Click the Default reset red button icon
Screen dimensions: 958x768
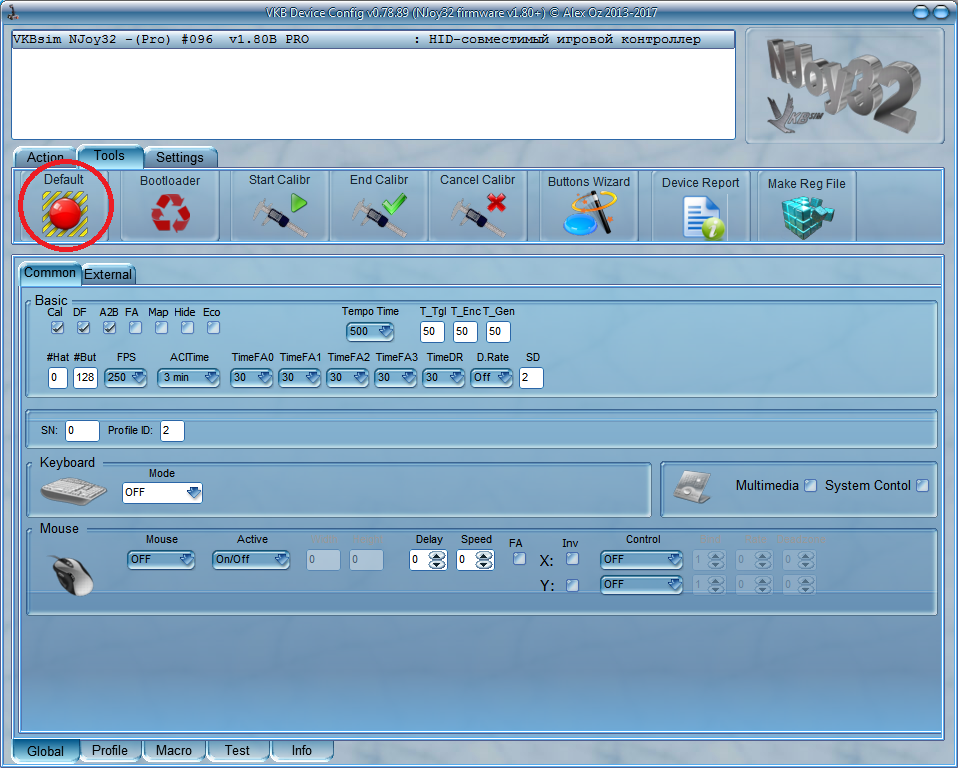tap(65, 213)
